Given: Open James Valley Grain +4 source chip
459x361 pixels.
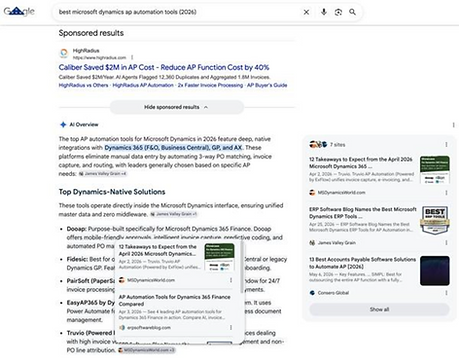Looking at the screenshot, I should pos(103,174).
